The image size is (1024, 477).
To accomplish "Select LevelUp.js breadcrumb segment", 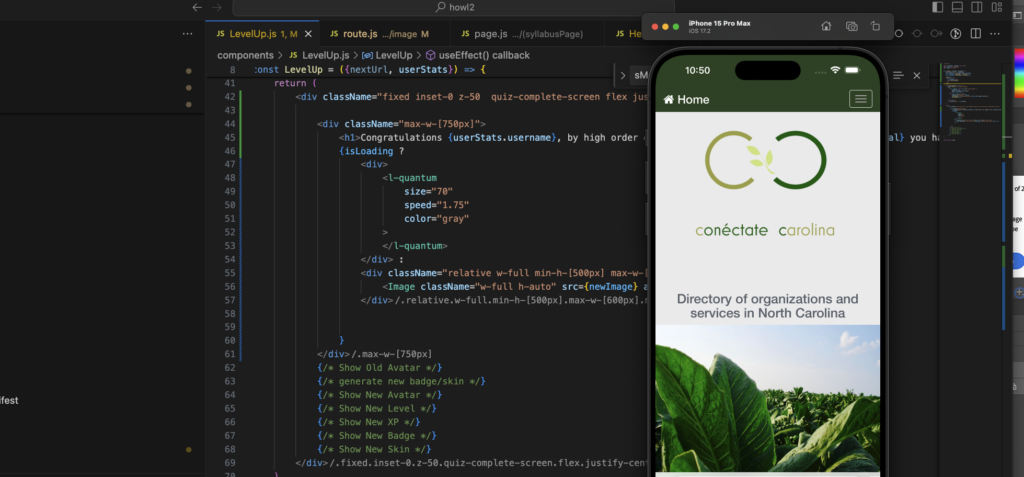I will pyautogui.click(x=319, y=56).
